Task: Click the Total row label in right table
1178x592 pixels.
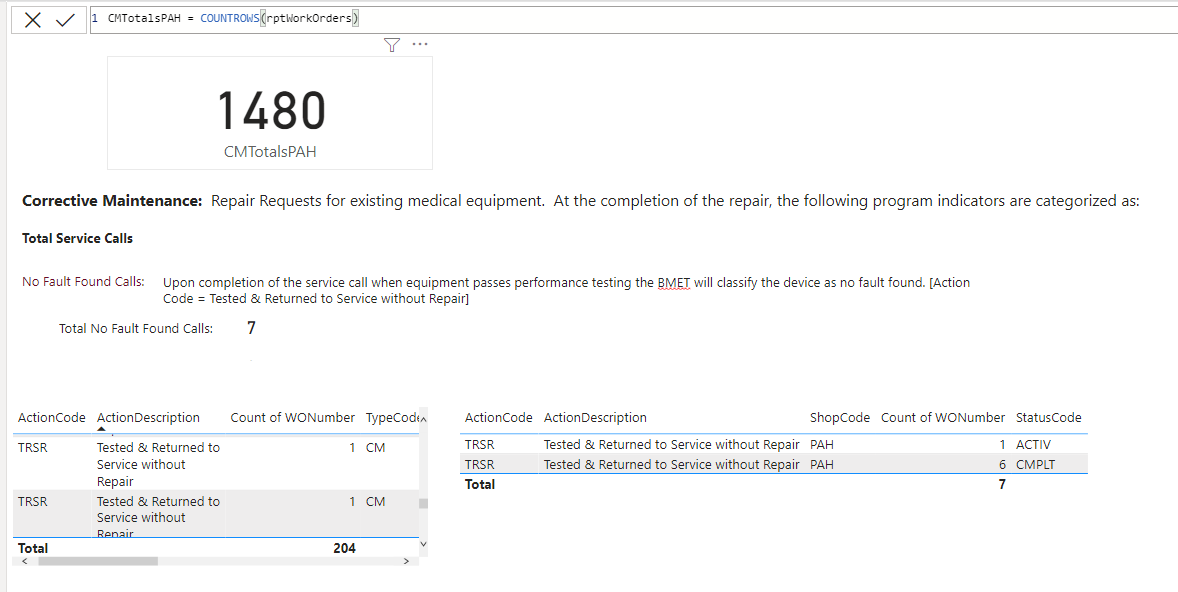Action: click(480, 485)
